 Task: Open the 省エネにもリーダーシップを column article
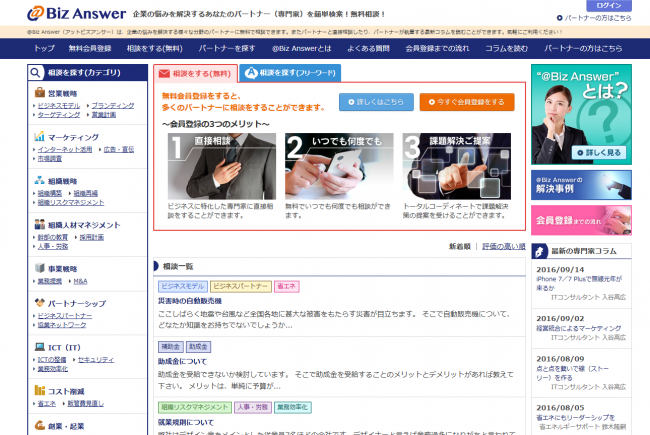pyautogui.click(x=575, y=417)
